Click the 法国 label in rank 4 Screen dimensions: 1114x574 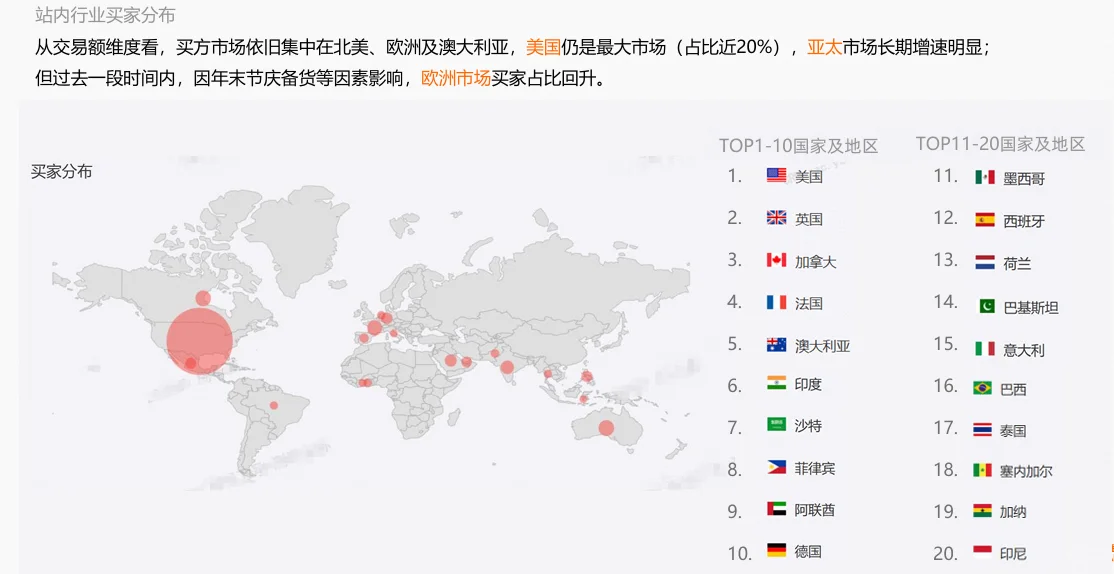809,303
